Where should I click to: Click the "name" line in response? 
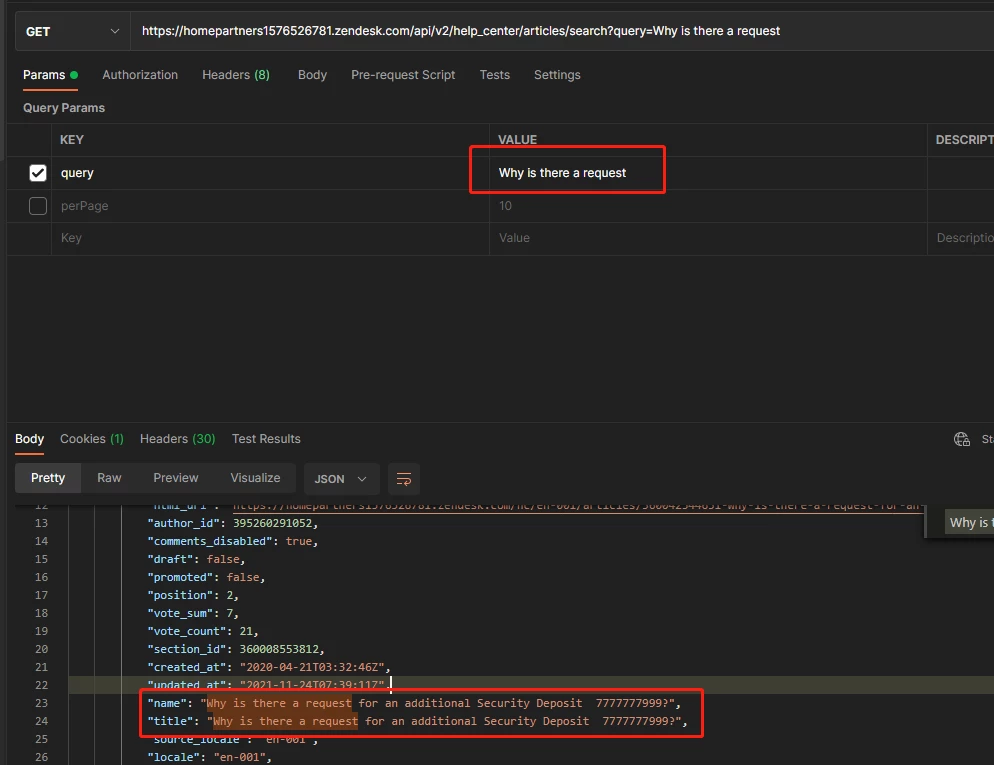[414, 703]
